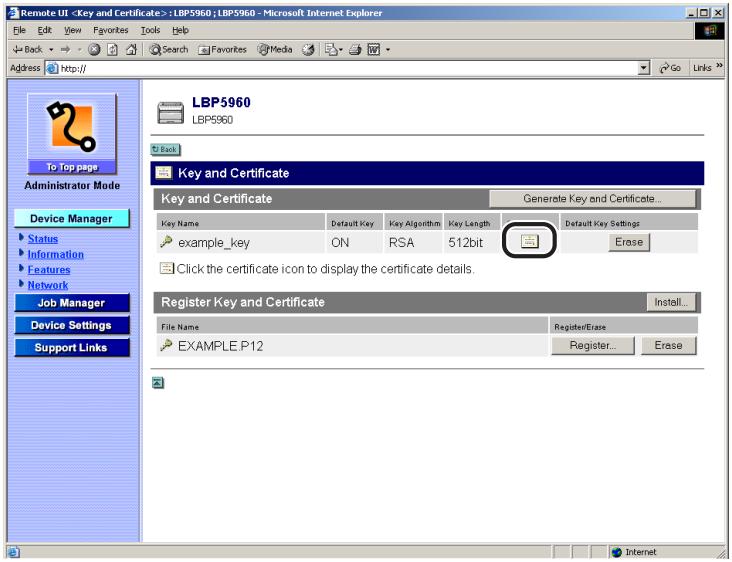The width and height of the screenshot is (732, 562).
Task: Open the View menu
Action: (x=73, y=30)
